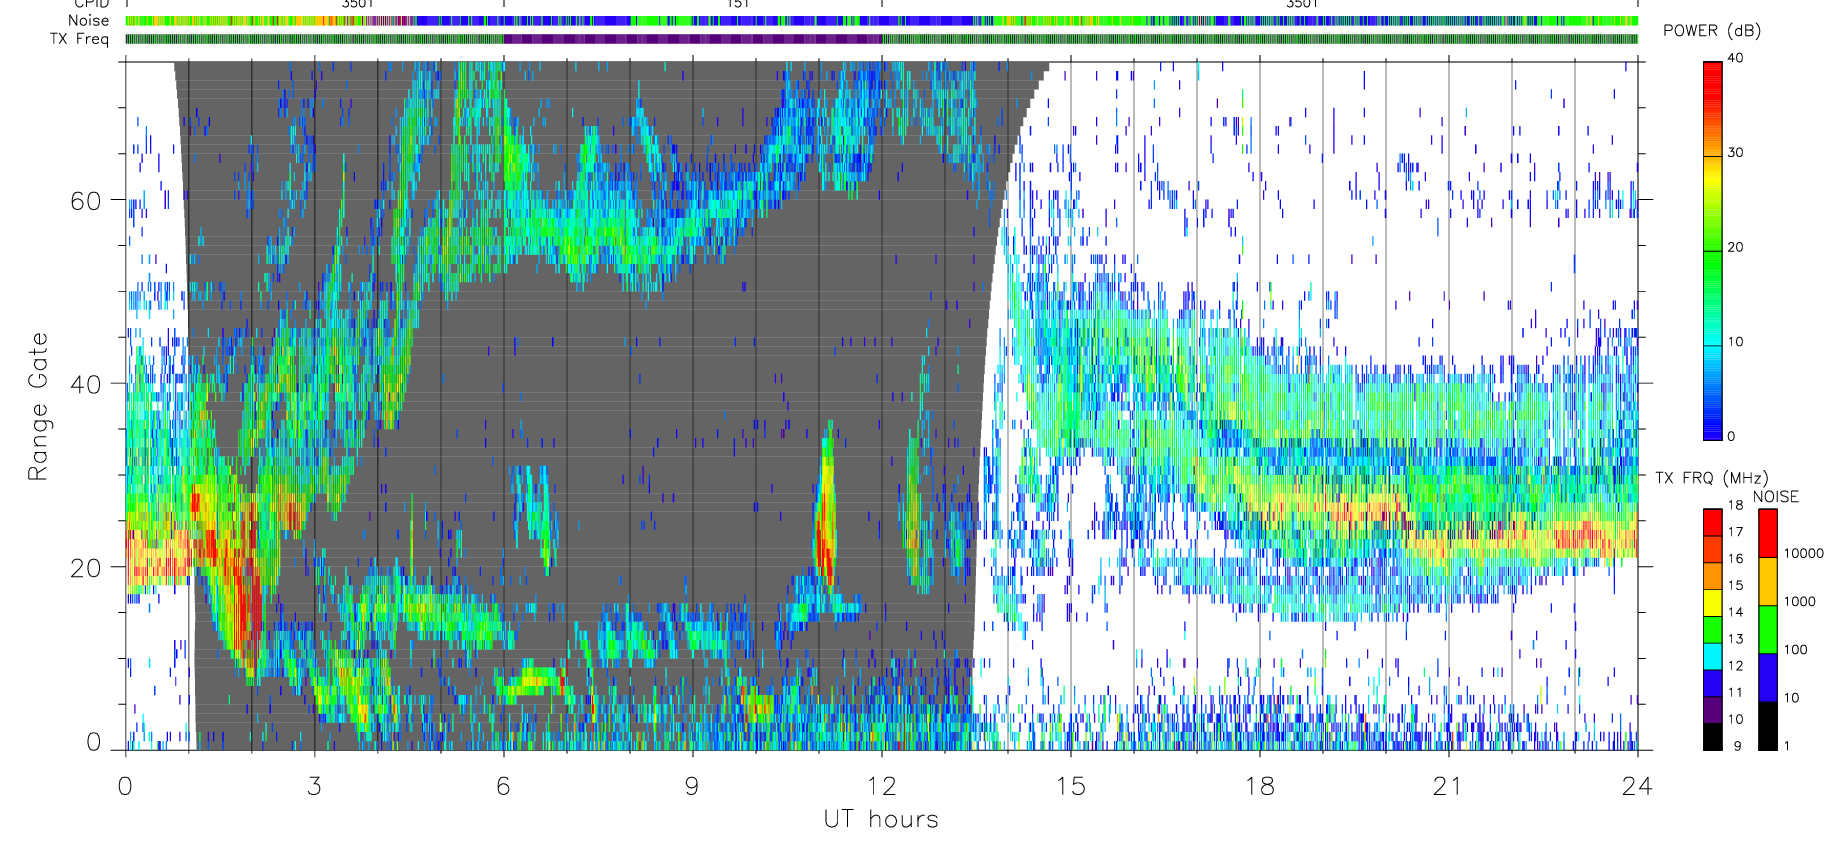This screenshot has width=1843, height=850.
Task: Click the 20 tick label on Range Gate axis
Action: click(x=86, y=568)
